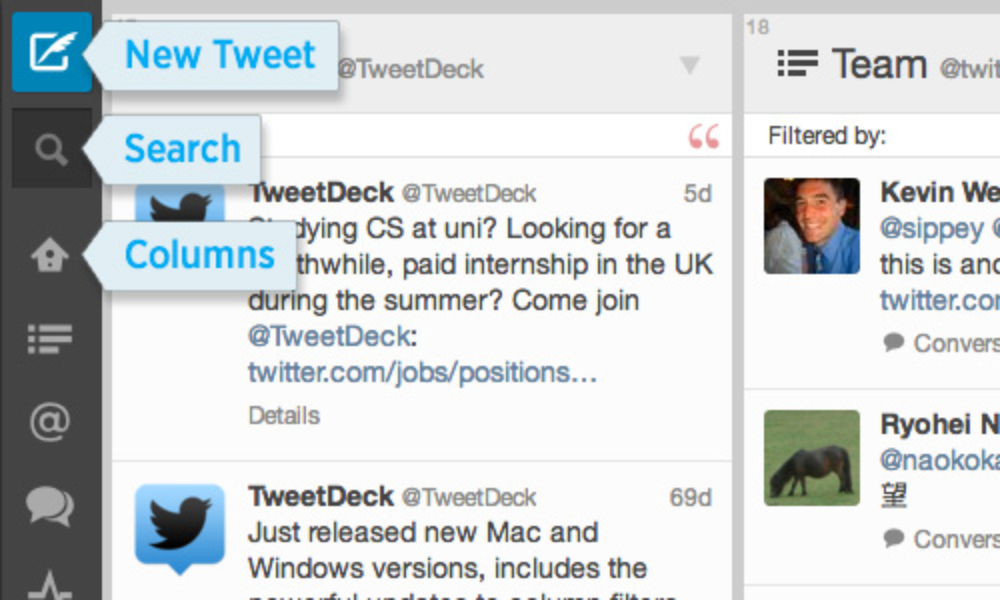Open the twitter.com/jobs/positions link
Screen dimensions: 1000x600
(x=422, y=373)
